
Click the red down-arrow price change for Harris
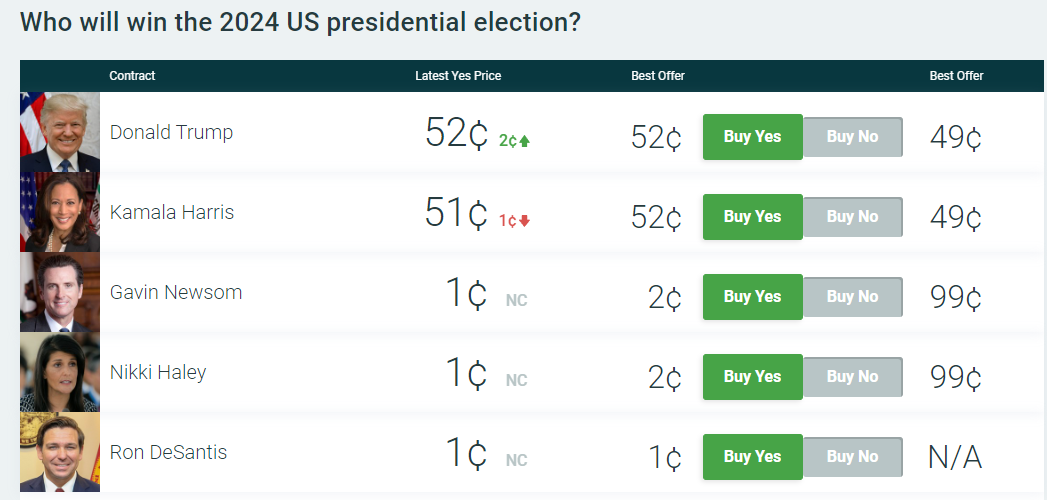[515, 221]
